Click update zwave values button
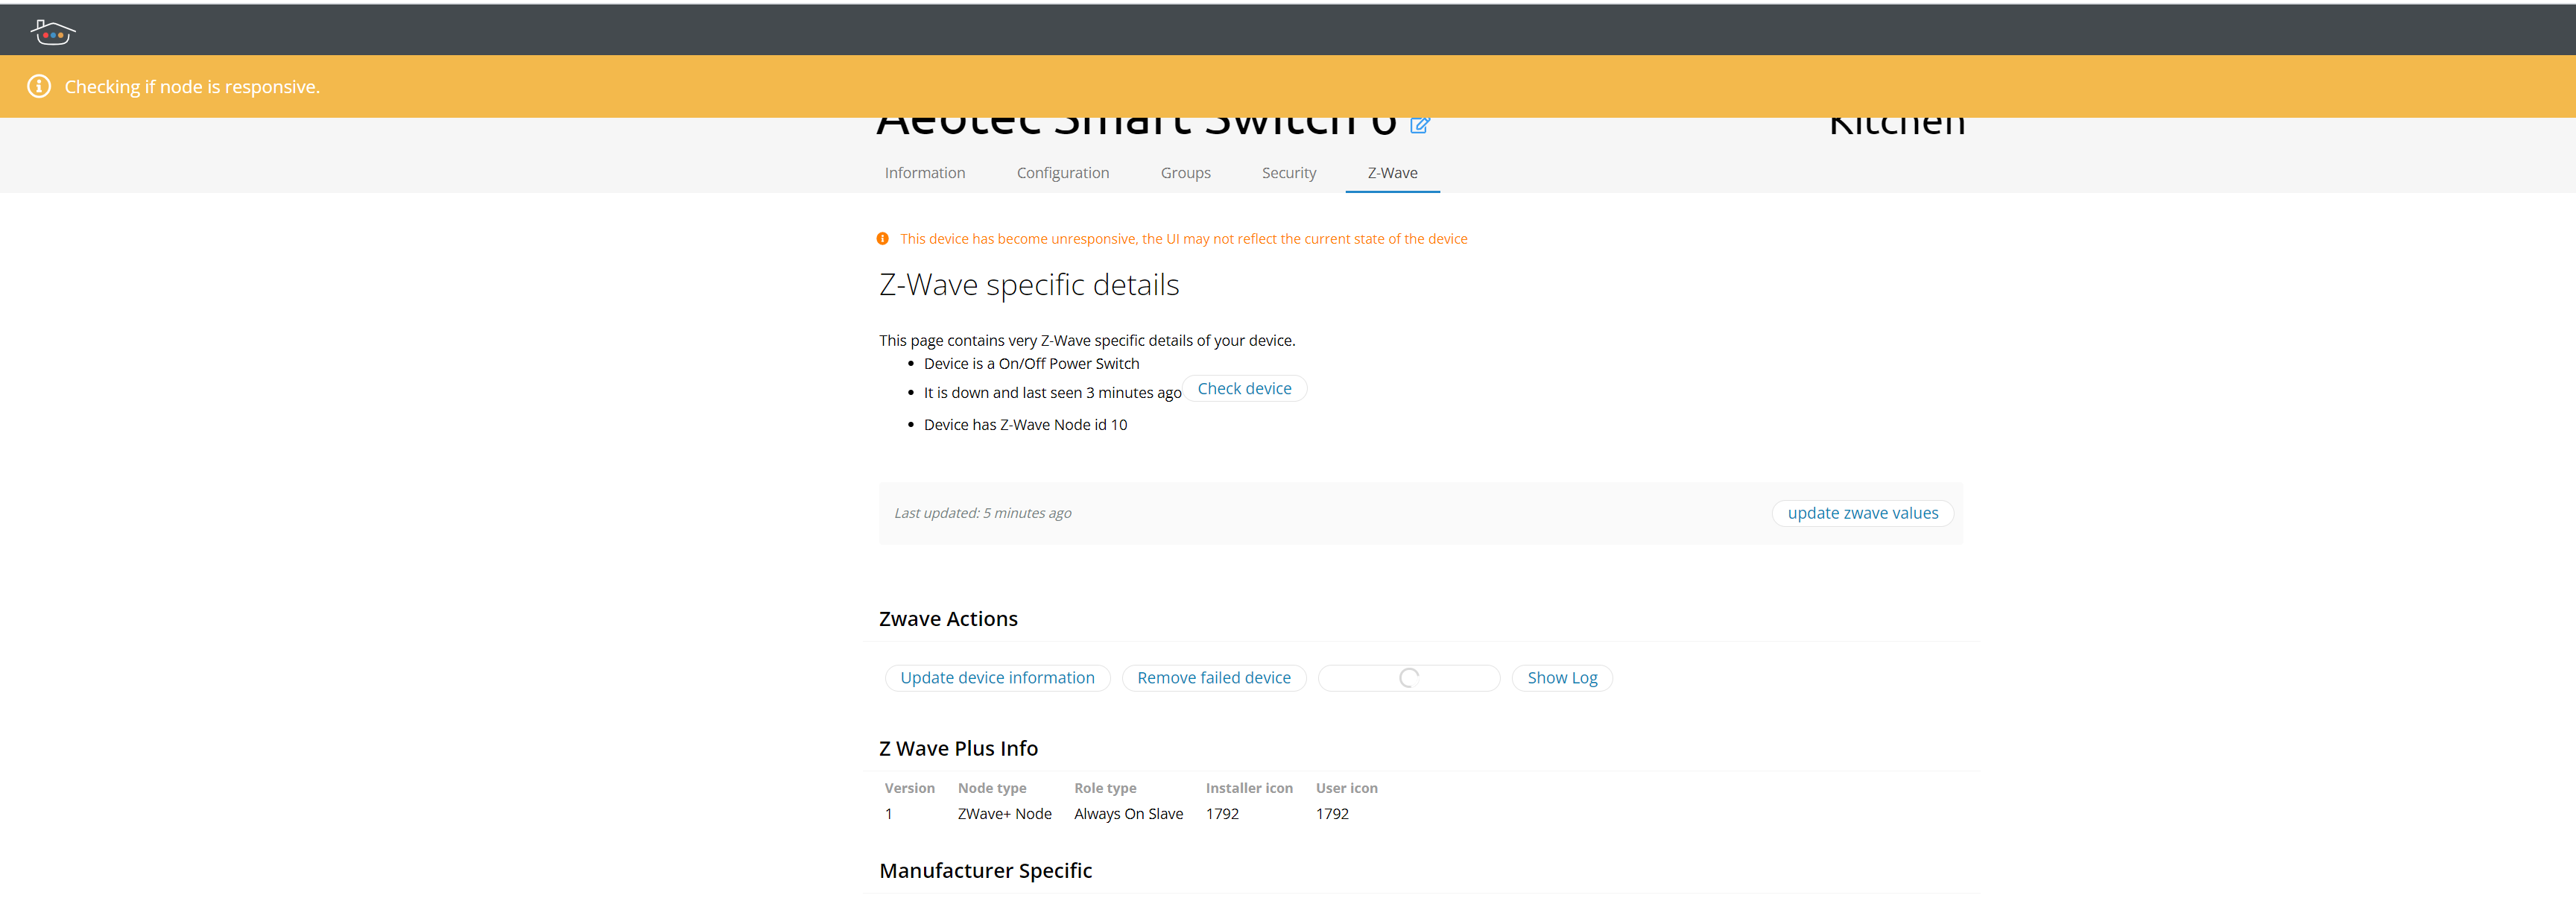Image resolution: width=2576 pixels, height=904 pixels. pyautogui.click(x=1862, y=513)
